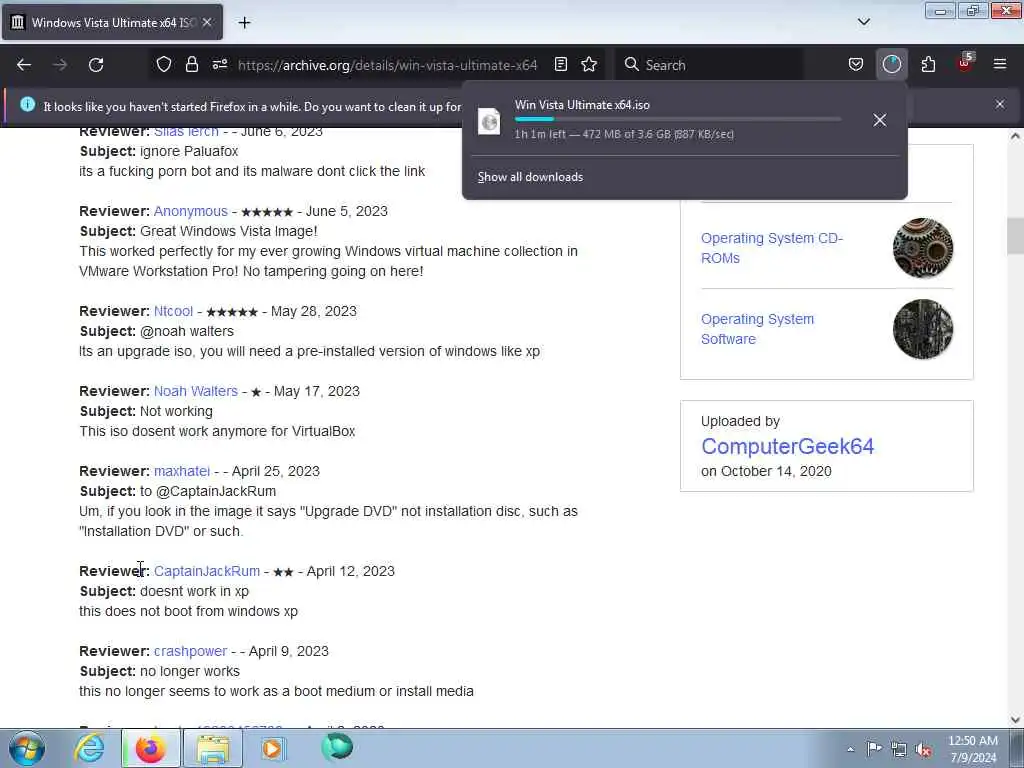
Task: Open the extensions puzzle icon
Action: tap(928, 65)
